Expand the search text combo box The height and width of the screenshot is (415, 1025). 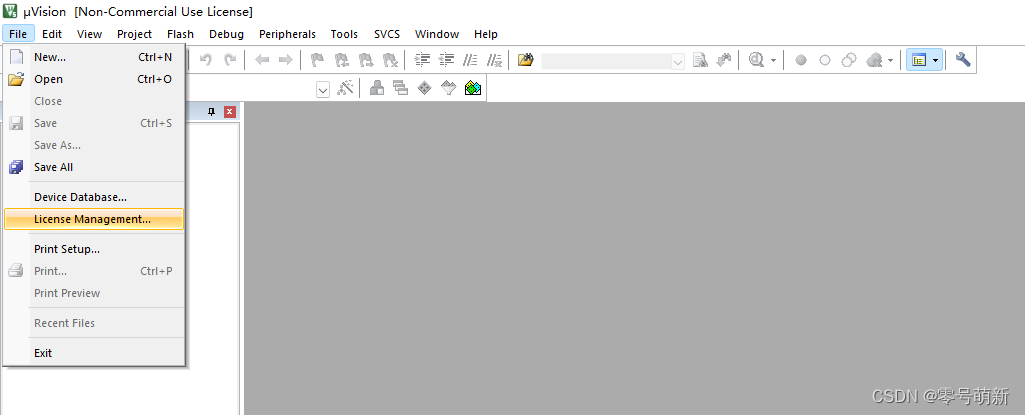[679, 61]
